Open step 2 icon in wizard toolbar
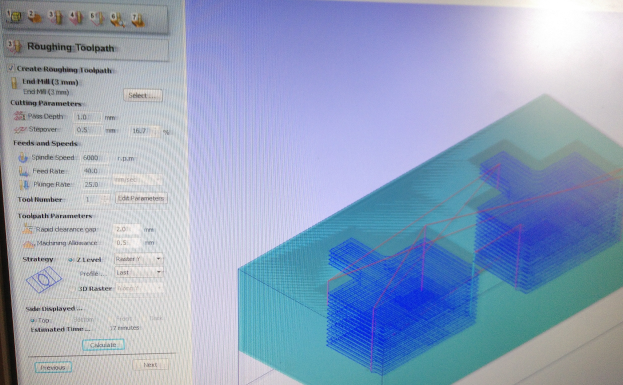 point(35,17)
